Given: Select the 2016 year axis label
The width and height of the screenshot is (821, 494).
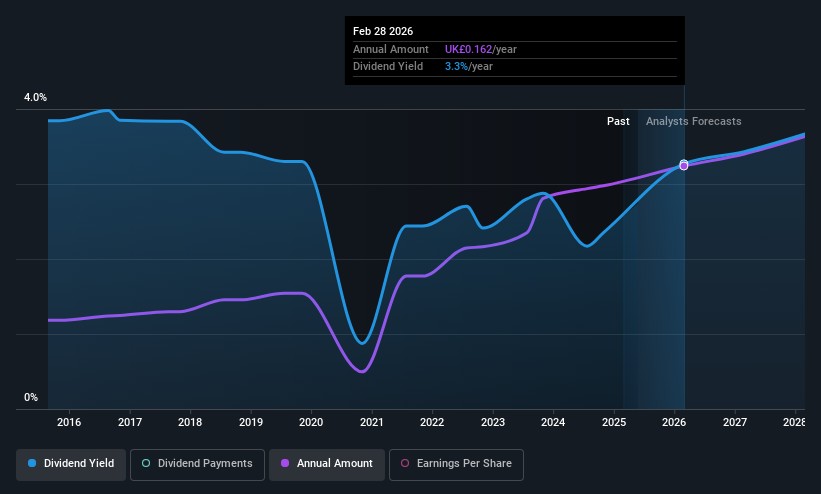Looking at the screenshot, I should click(x=69, y=423).
